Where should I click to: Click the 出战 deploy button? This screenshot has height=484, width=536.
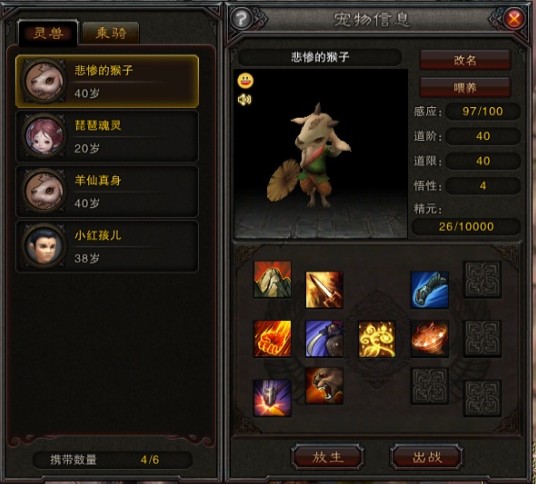(x=427, y=457)
